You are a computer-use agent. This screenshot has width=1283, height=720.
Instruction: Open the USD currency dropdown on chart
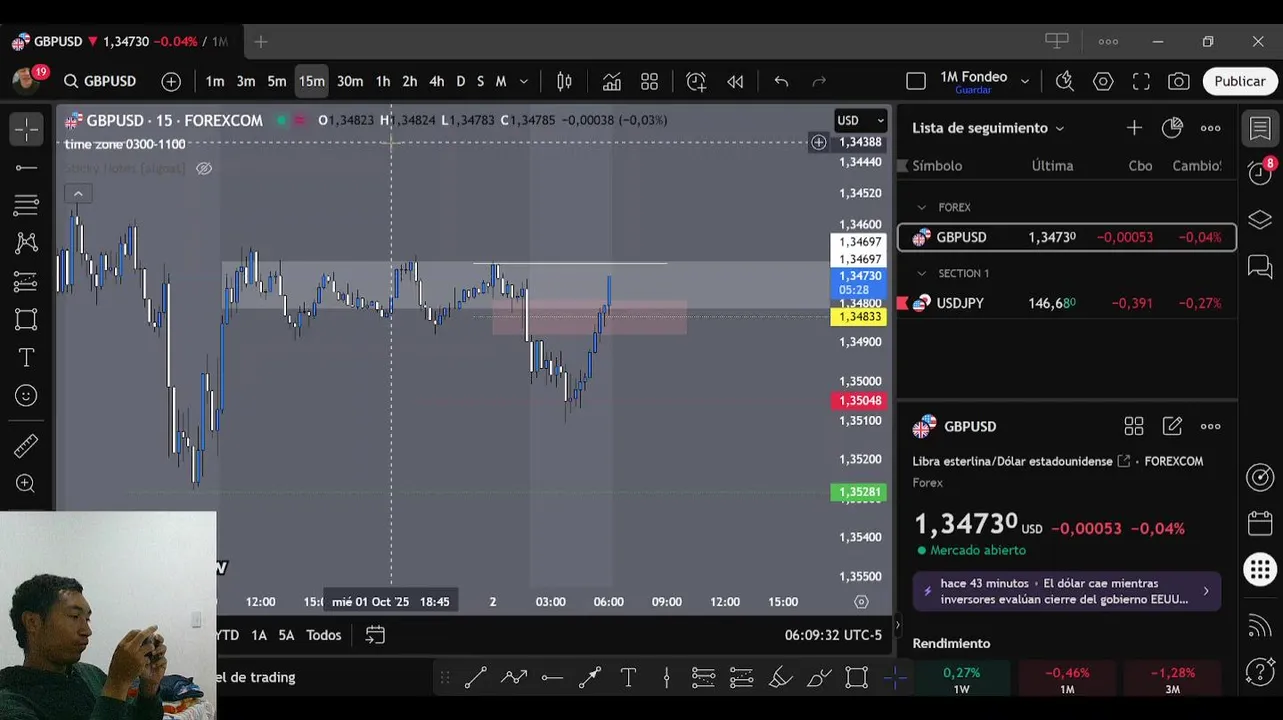point(861,120)
